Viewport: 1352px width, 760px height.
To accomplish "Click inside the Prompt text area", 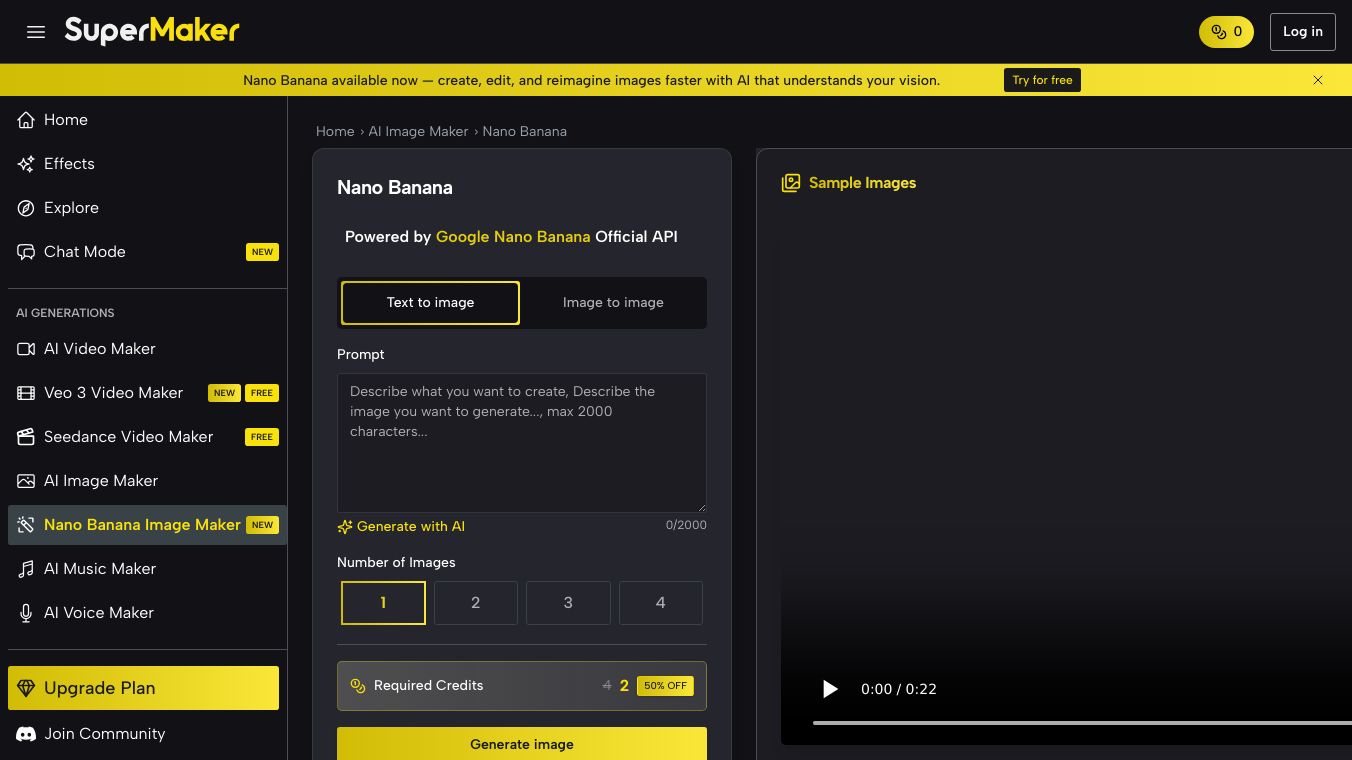I will [521, 442].
